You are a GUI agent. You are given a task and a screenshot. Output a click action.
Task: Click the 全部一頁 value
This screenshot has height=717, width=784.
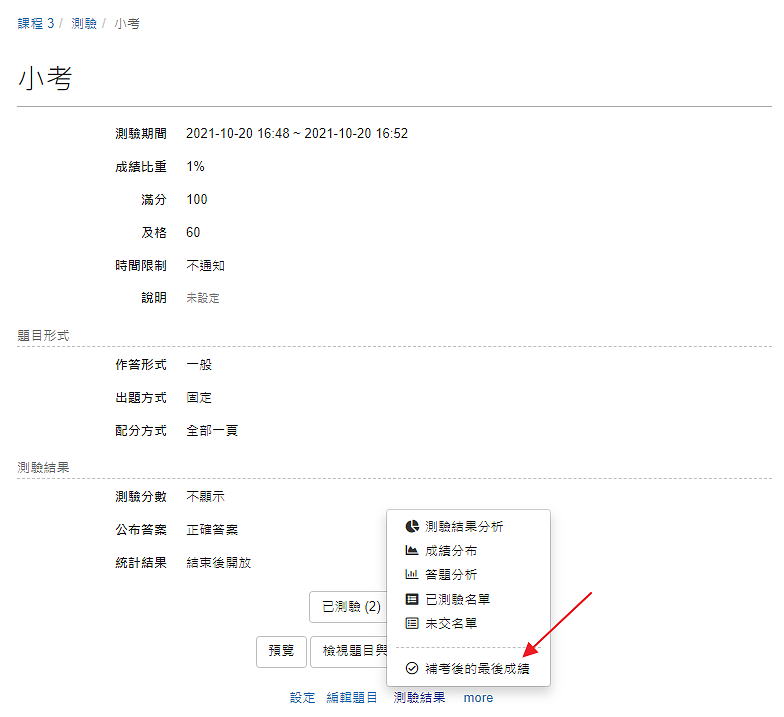(212, 430)
